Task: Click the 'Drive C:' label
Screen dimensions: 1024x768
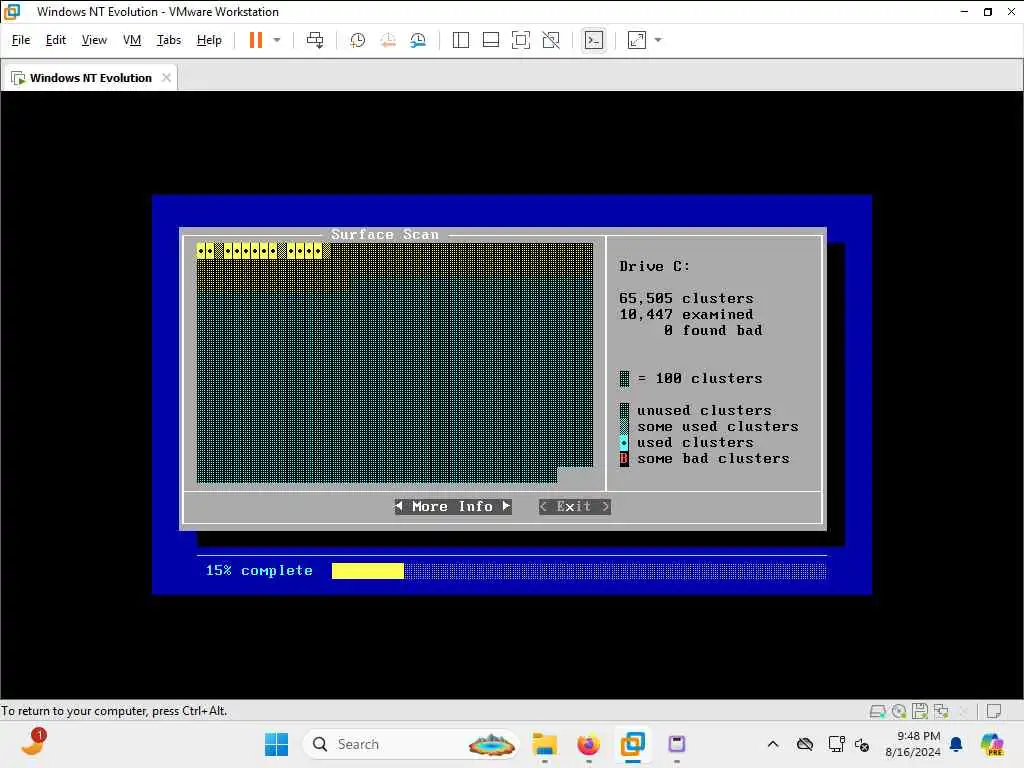Action: click(654, 266)
